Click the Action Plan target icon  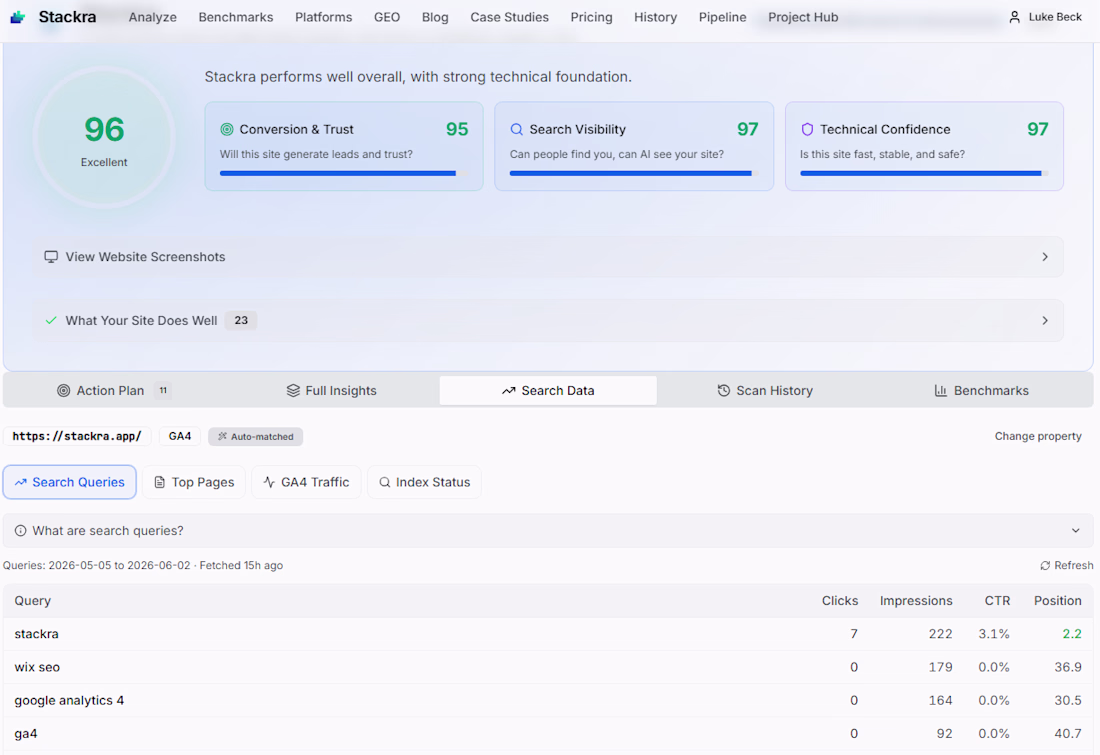[x=63, y=391]
